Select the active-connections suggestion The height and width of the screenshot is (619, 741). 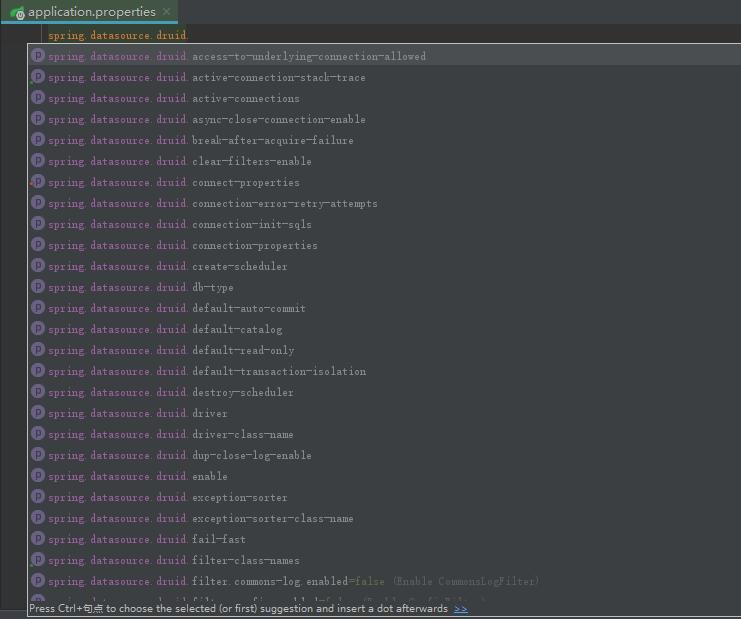pyautogui.click(x=245, y=98)
